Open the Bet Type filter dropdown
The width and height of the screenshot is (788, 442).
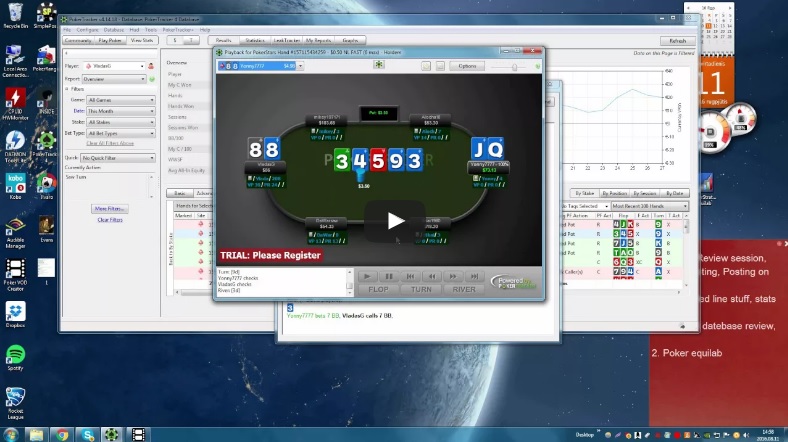(x=121, y=133)
